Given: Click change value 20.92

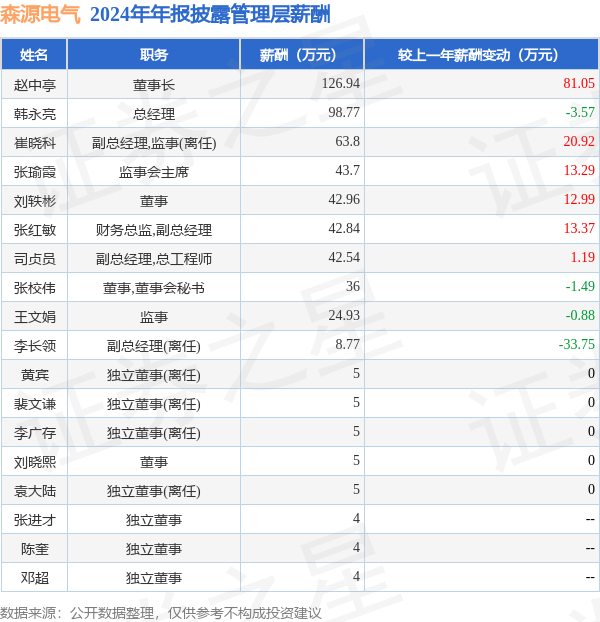Looking at the screenshot, I should click(x=579, y=141).
